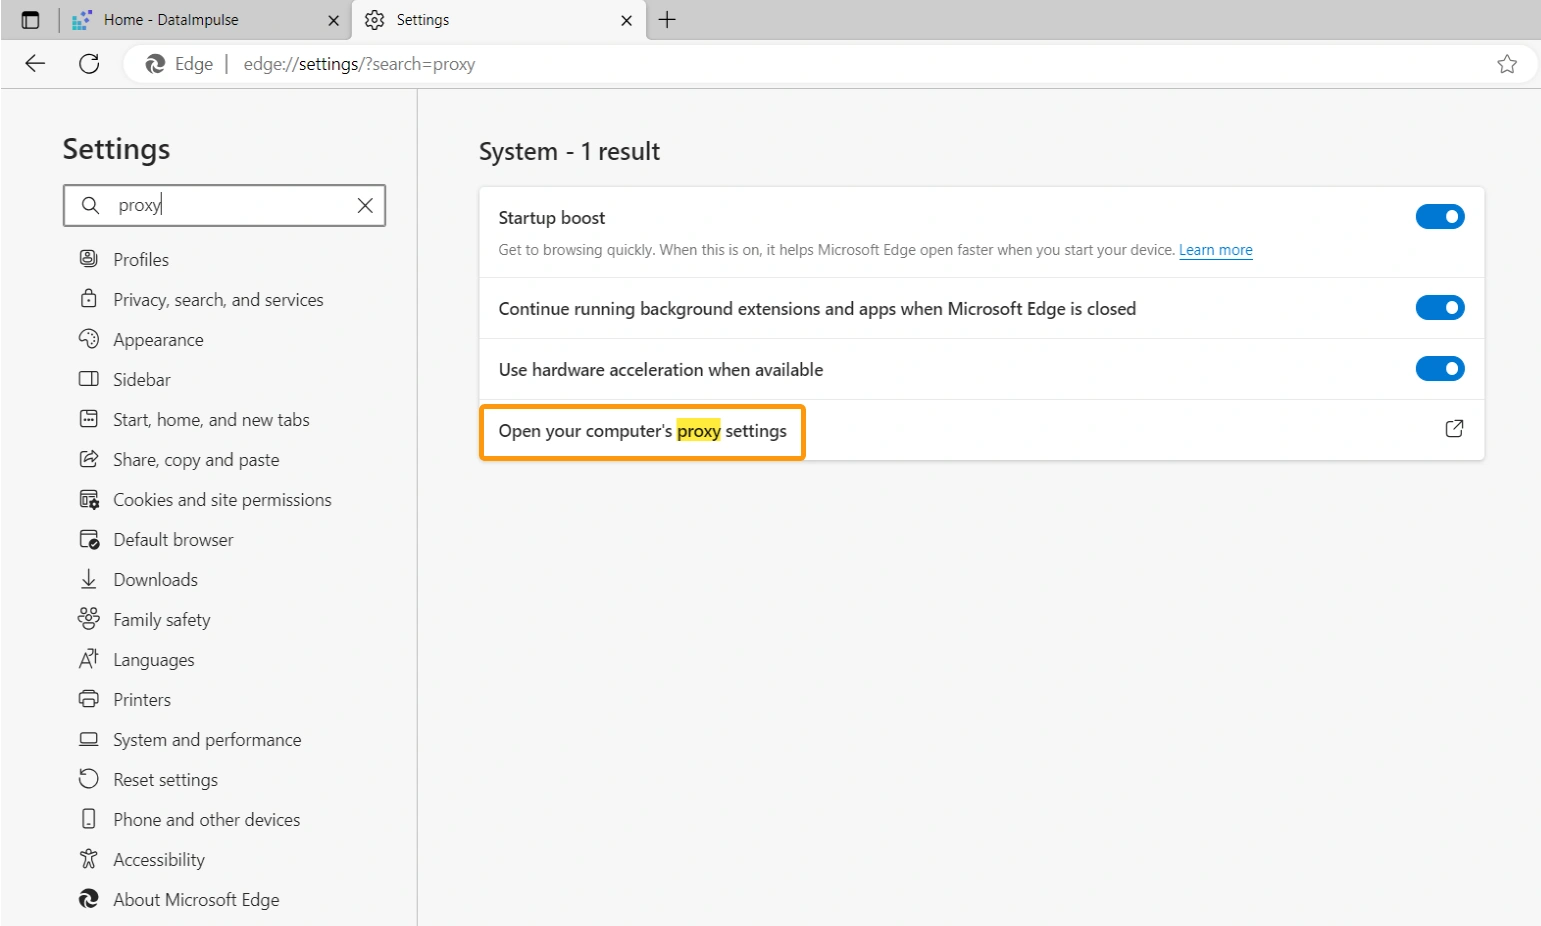
Task: Toggle Continue running background extensions switch
Action: pyautogui.click(x=1440, y=308)
